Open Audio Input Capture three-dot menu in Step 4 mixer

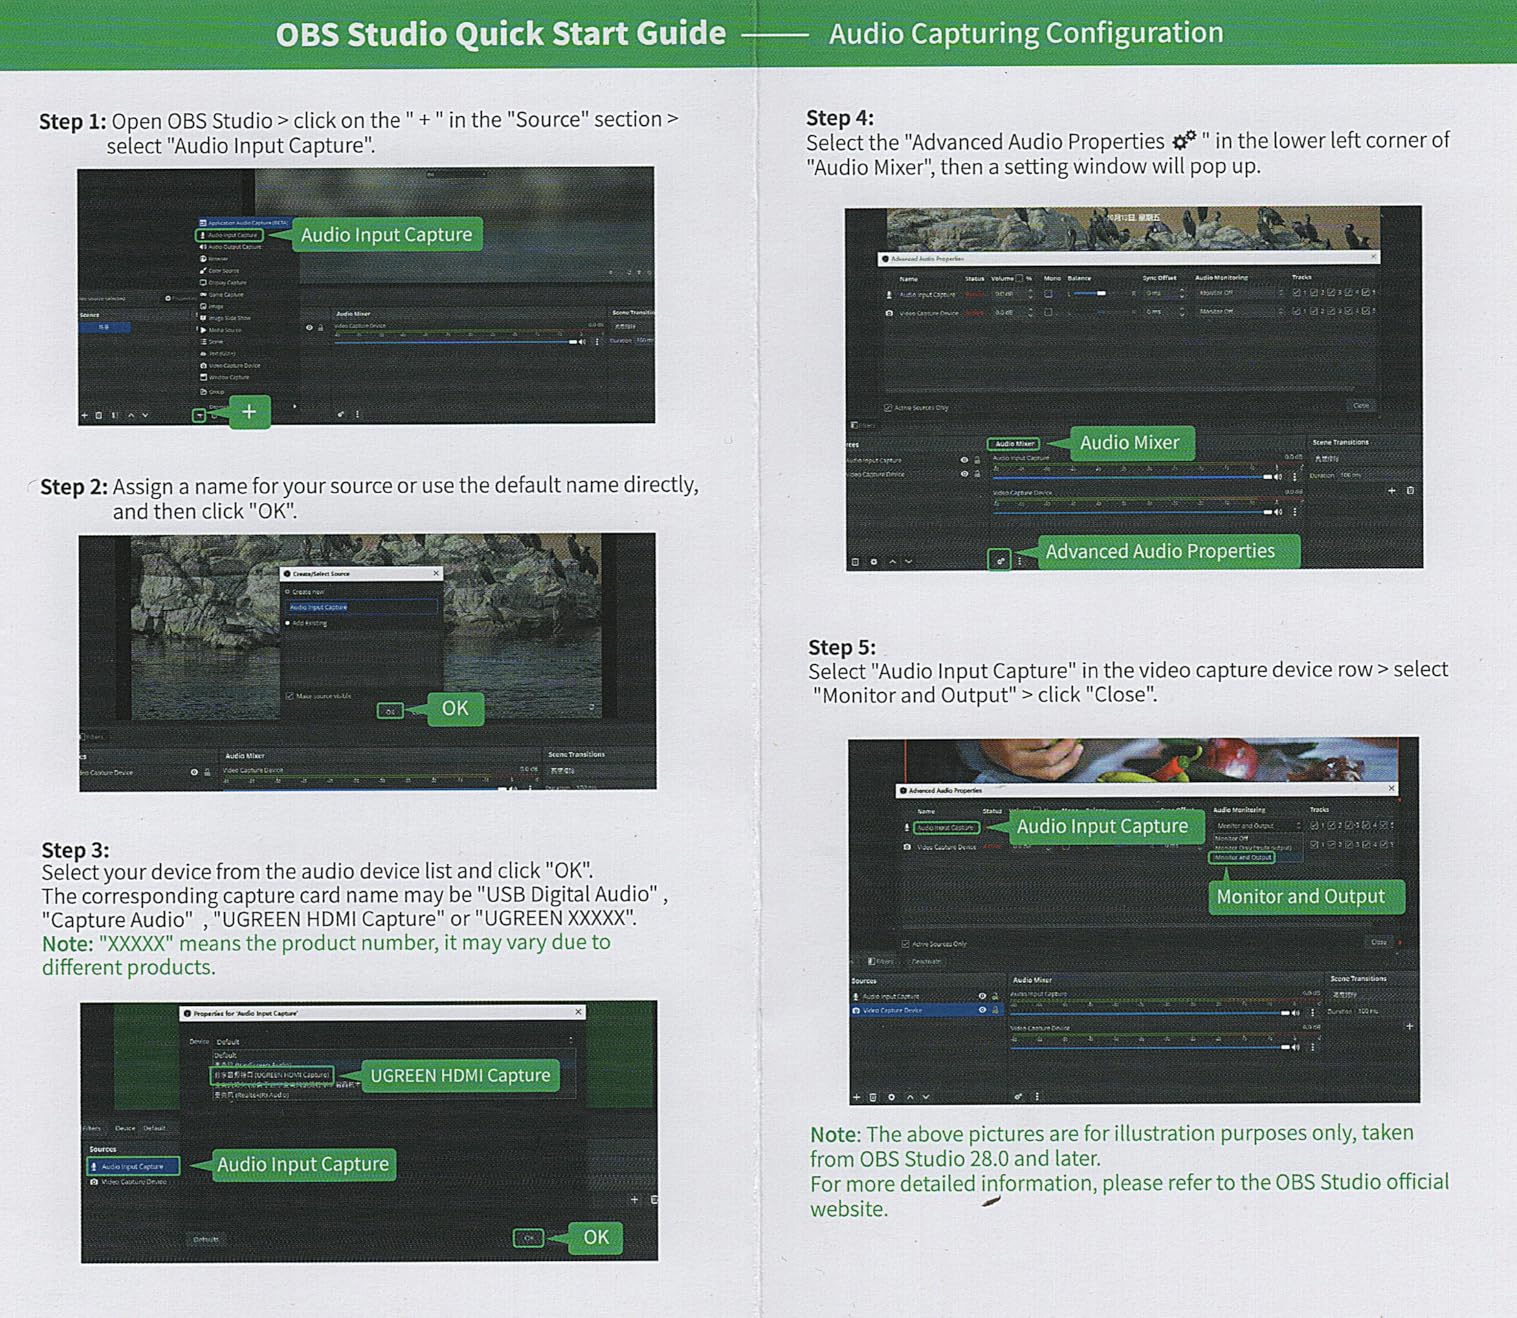pos(1295,477)
